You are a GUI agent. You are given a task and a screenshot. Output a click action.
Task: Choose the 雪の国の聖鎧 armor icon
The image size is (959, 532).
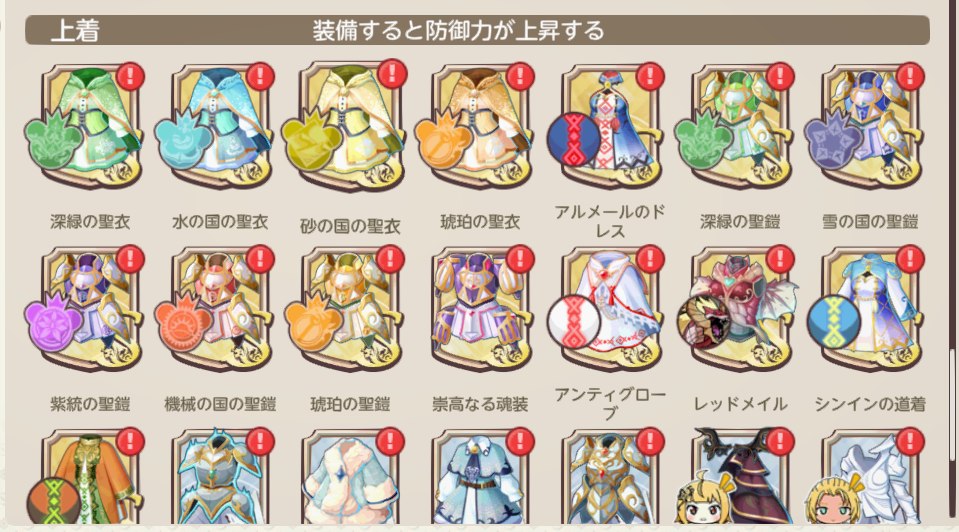click(872, 126)
